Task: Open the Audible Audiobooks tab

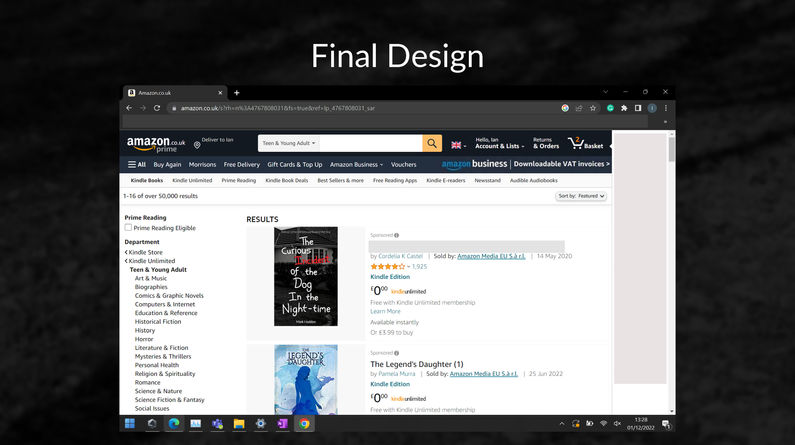Action: click(534, 180)
